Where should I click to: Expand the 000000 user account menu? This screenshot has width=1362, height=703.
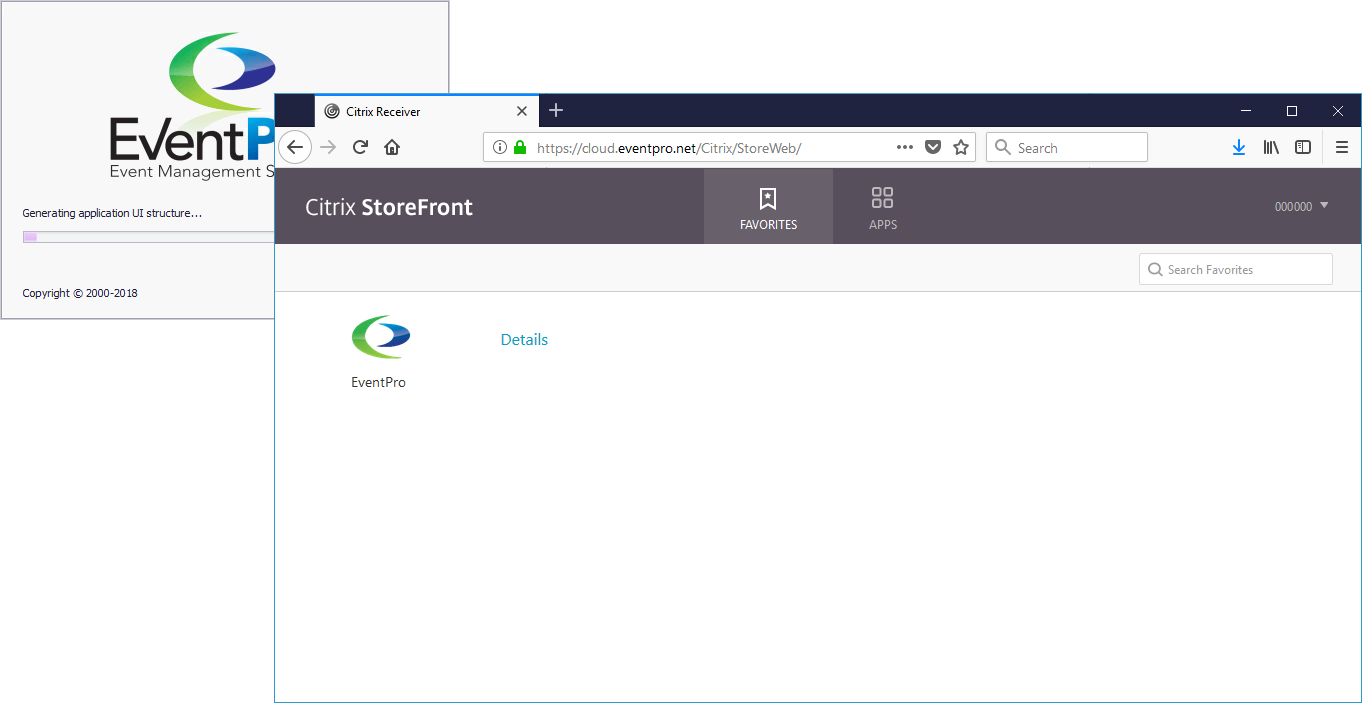[x=1301, y=206]
